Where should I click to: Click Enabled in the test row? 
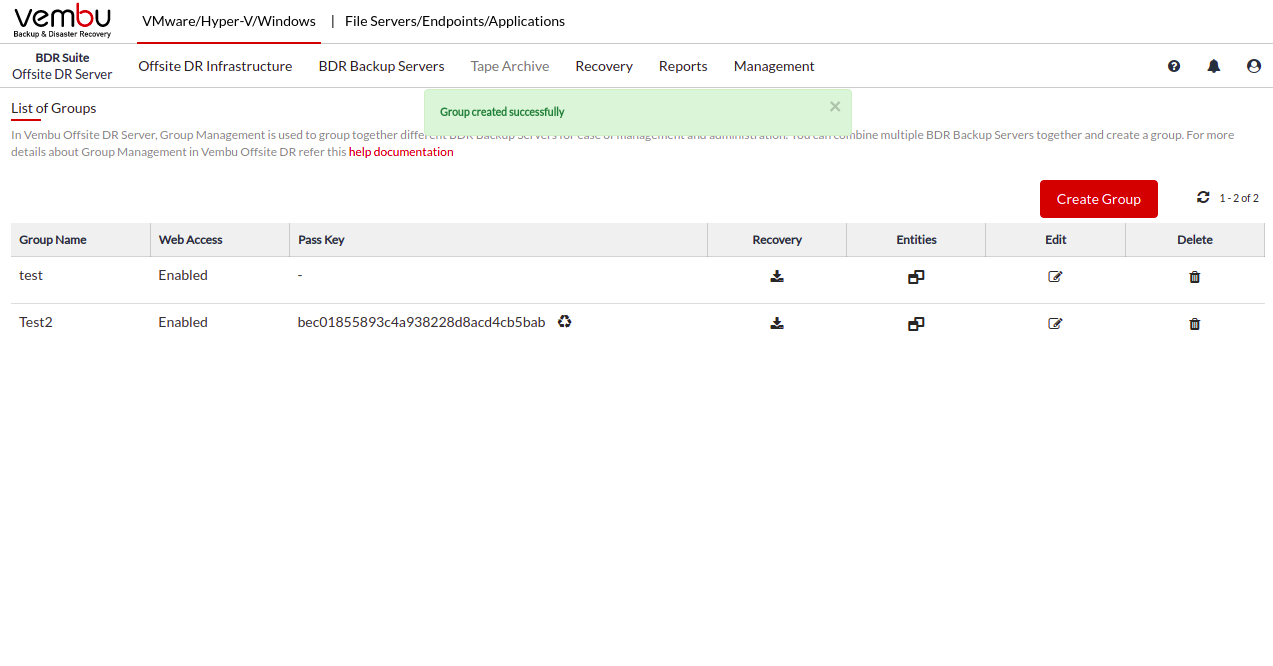(183, 275)
